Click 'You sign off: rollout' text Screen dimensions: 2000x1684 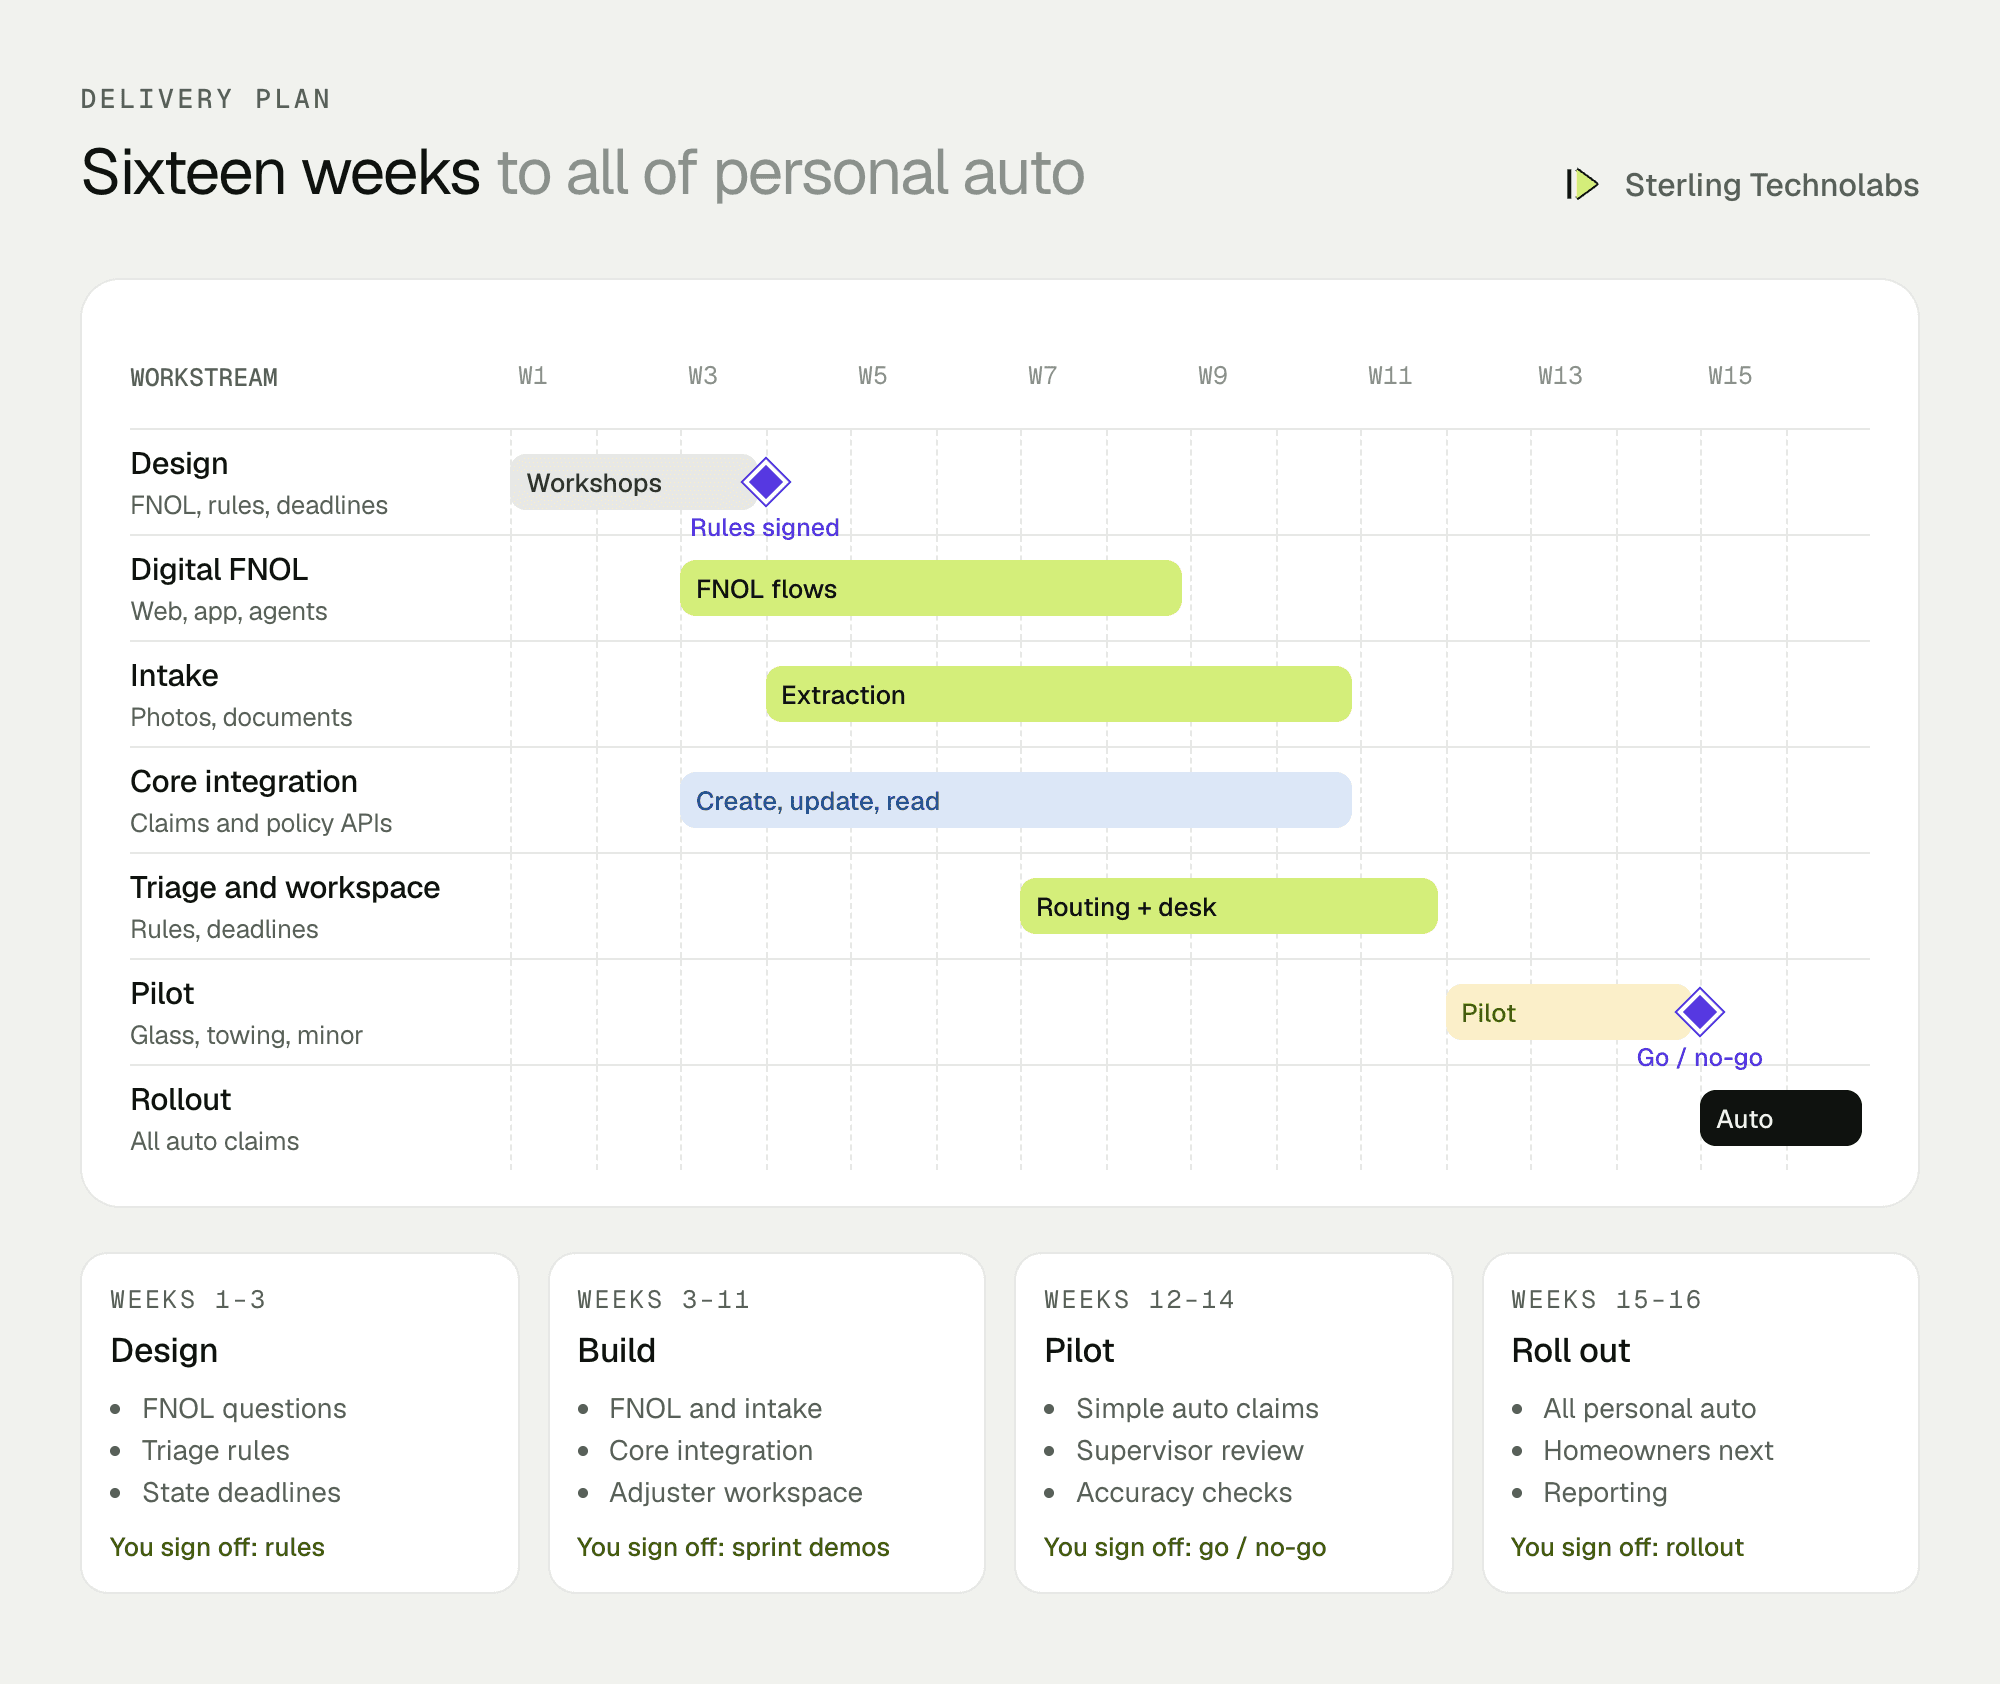point(1627,1547)
